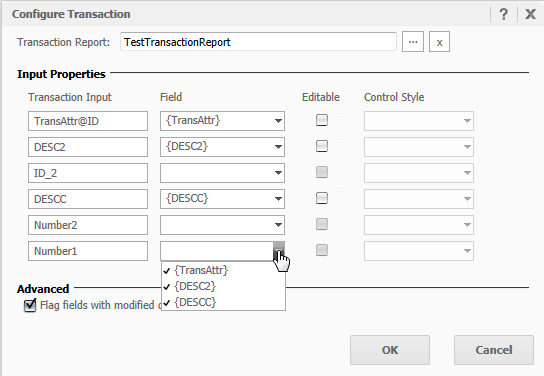The height and width of the screenshot is (376, 544).
Task: Click the Transaction Input column header
Action: point(70,97)
